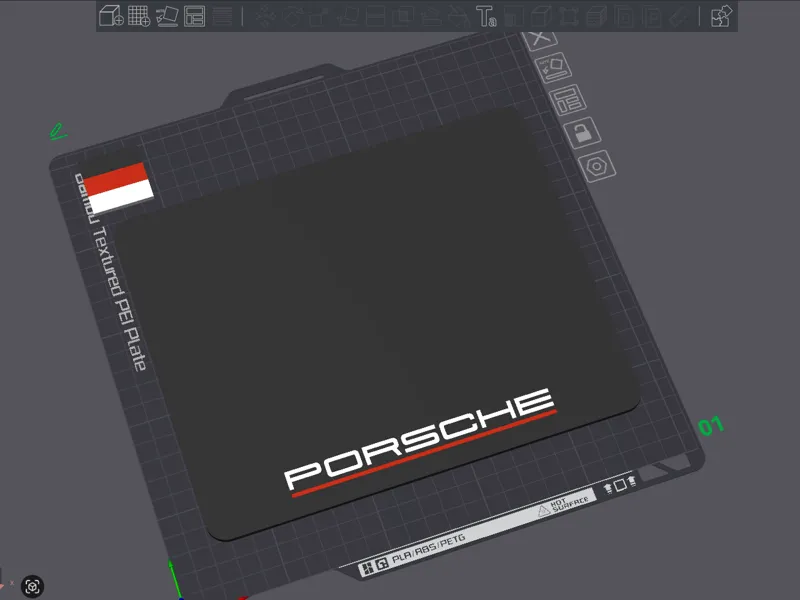Screen dimensions: 800x600
Task: Open plate settings hexagon icon
Action: click(597, 166)
